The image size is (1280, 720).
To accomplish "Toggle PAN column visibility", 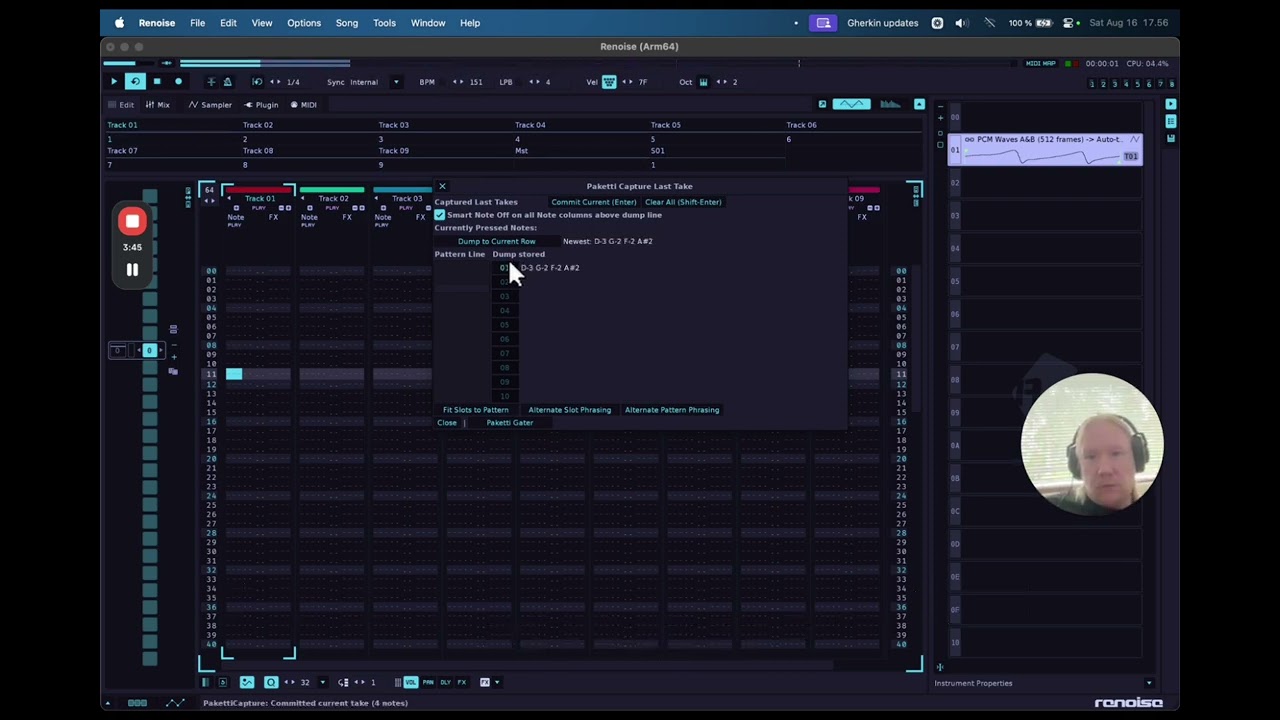I will [428, 682].
